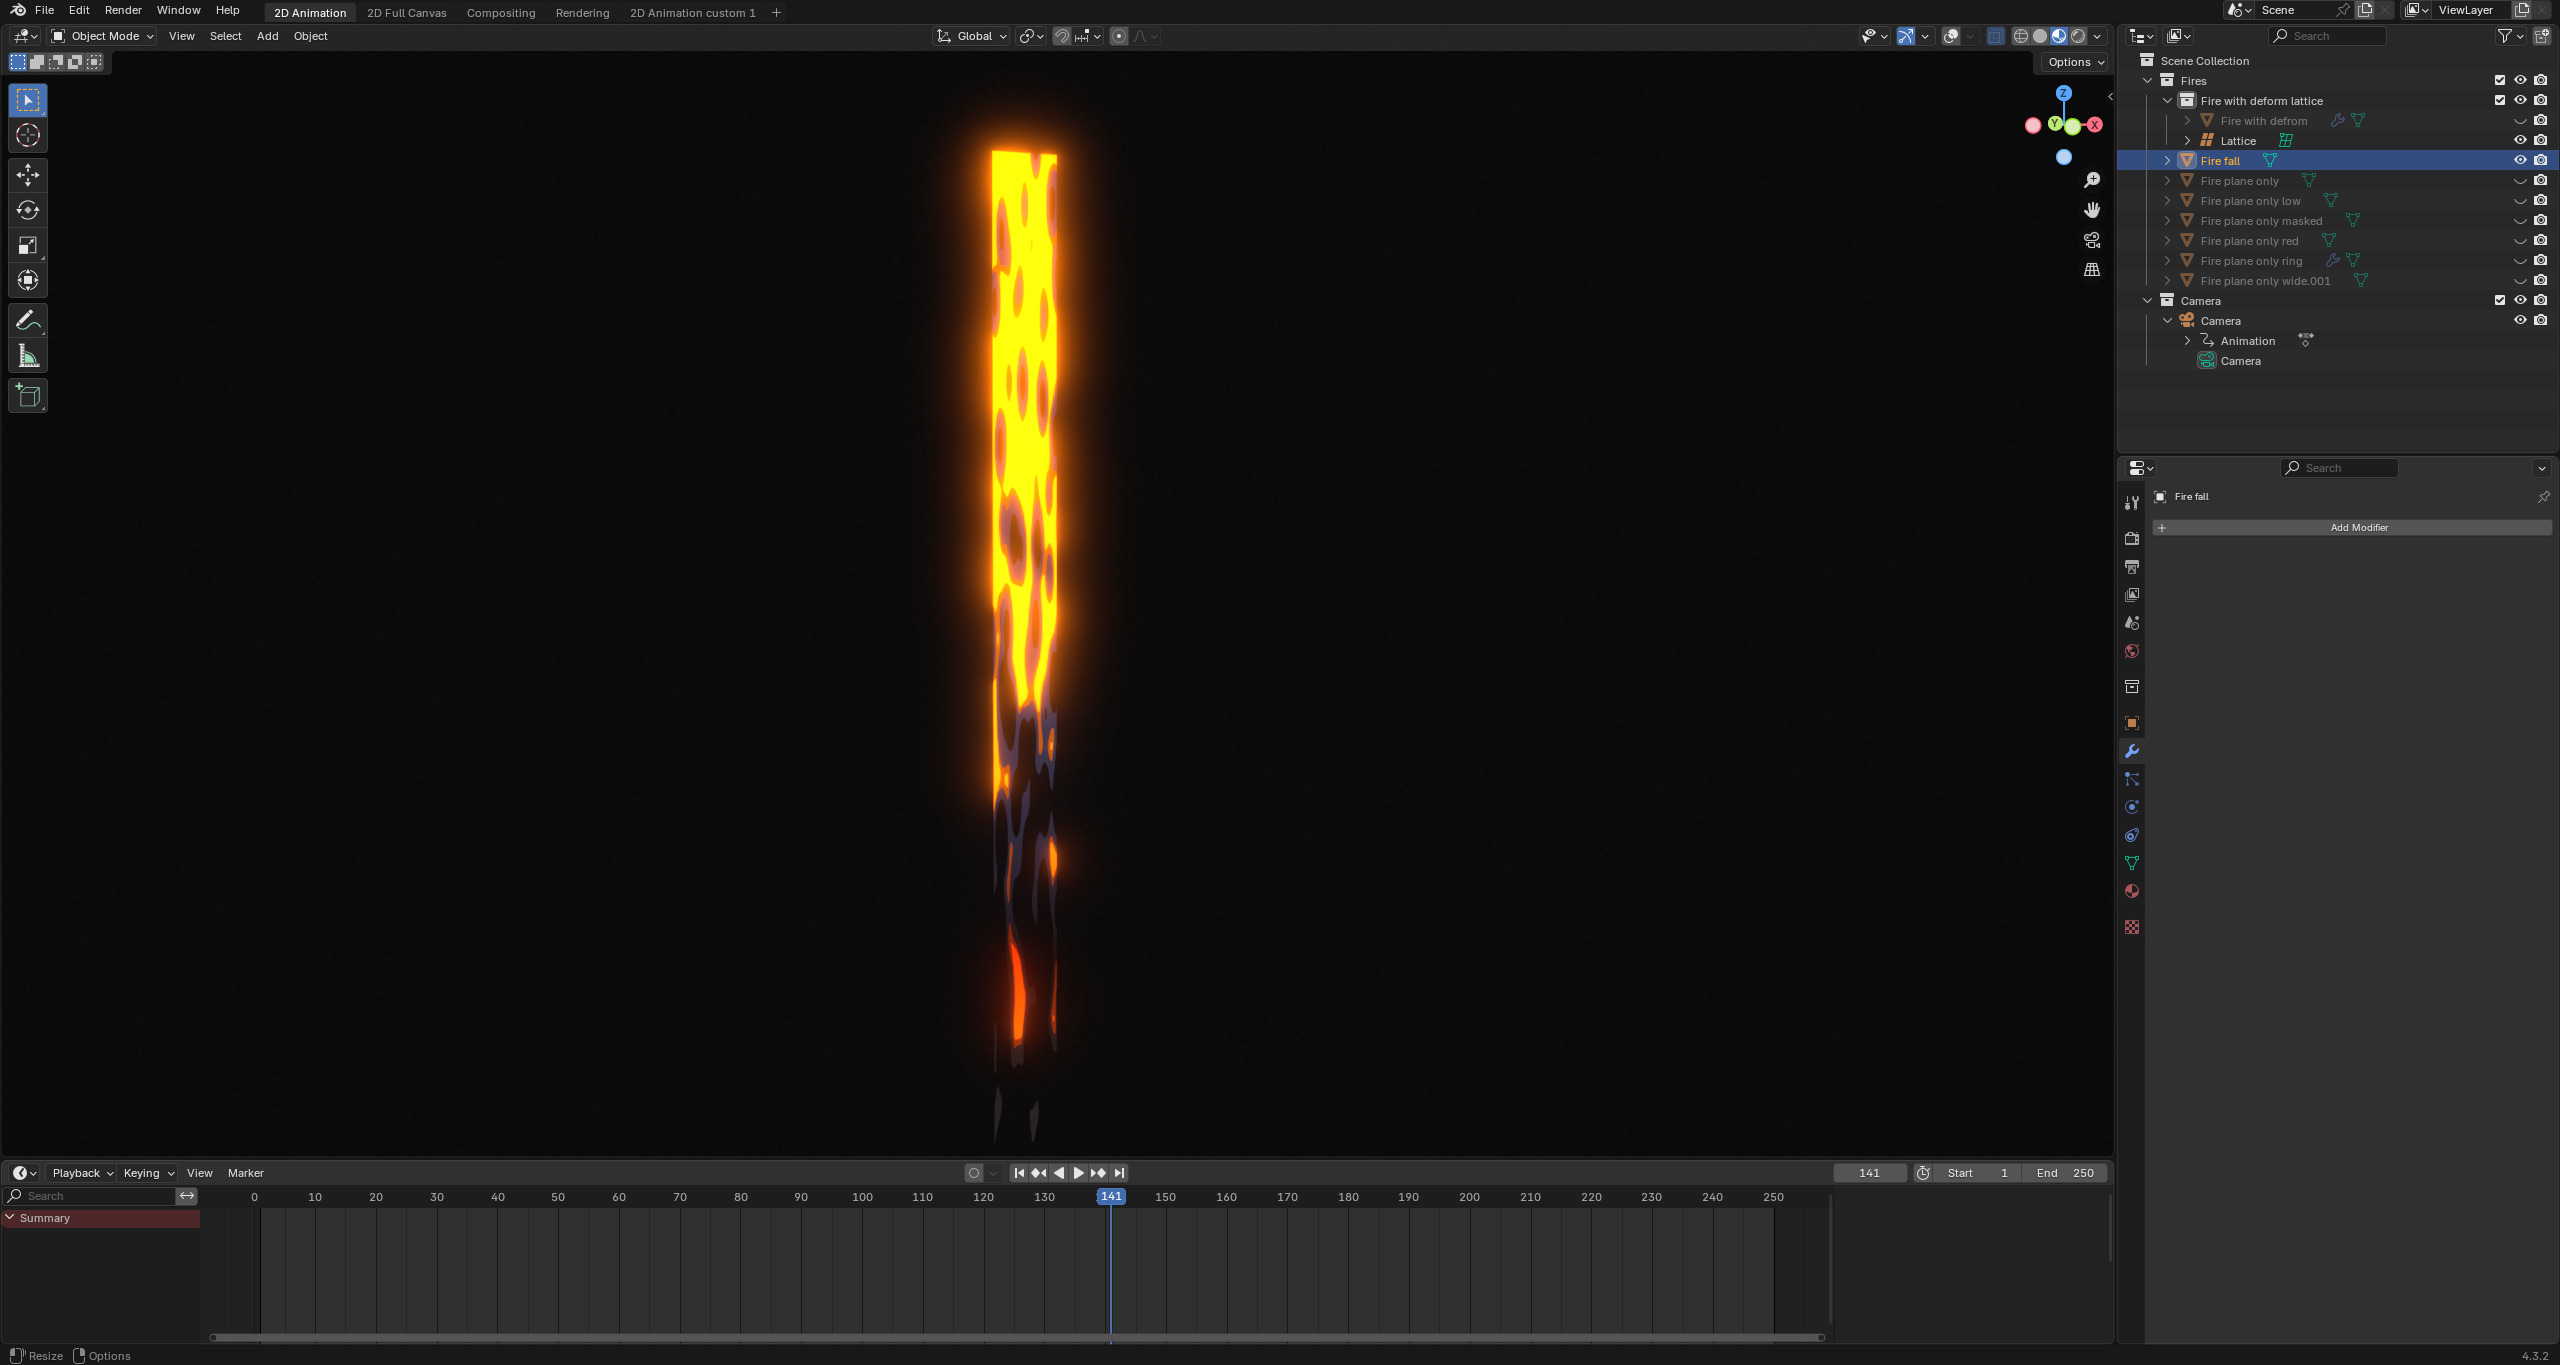Play timeline animation forward

tap(1078, 1173)
